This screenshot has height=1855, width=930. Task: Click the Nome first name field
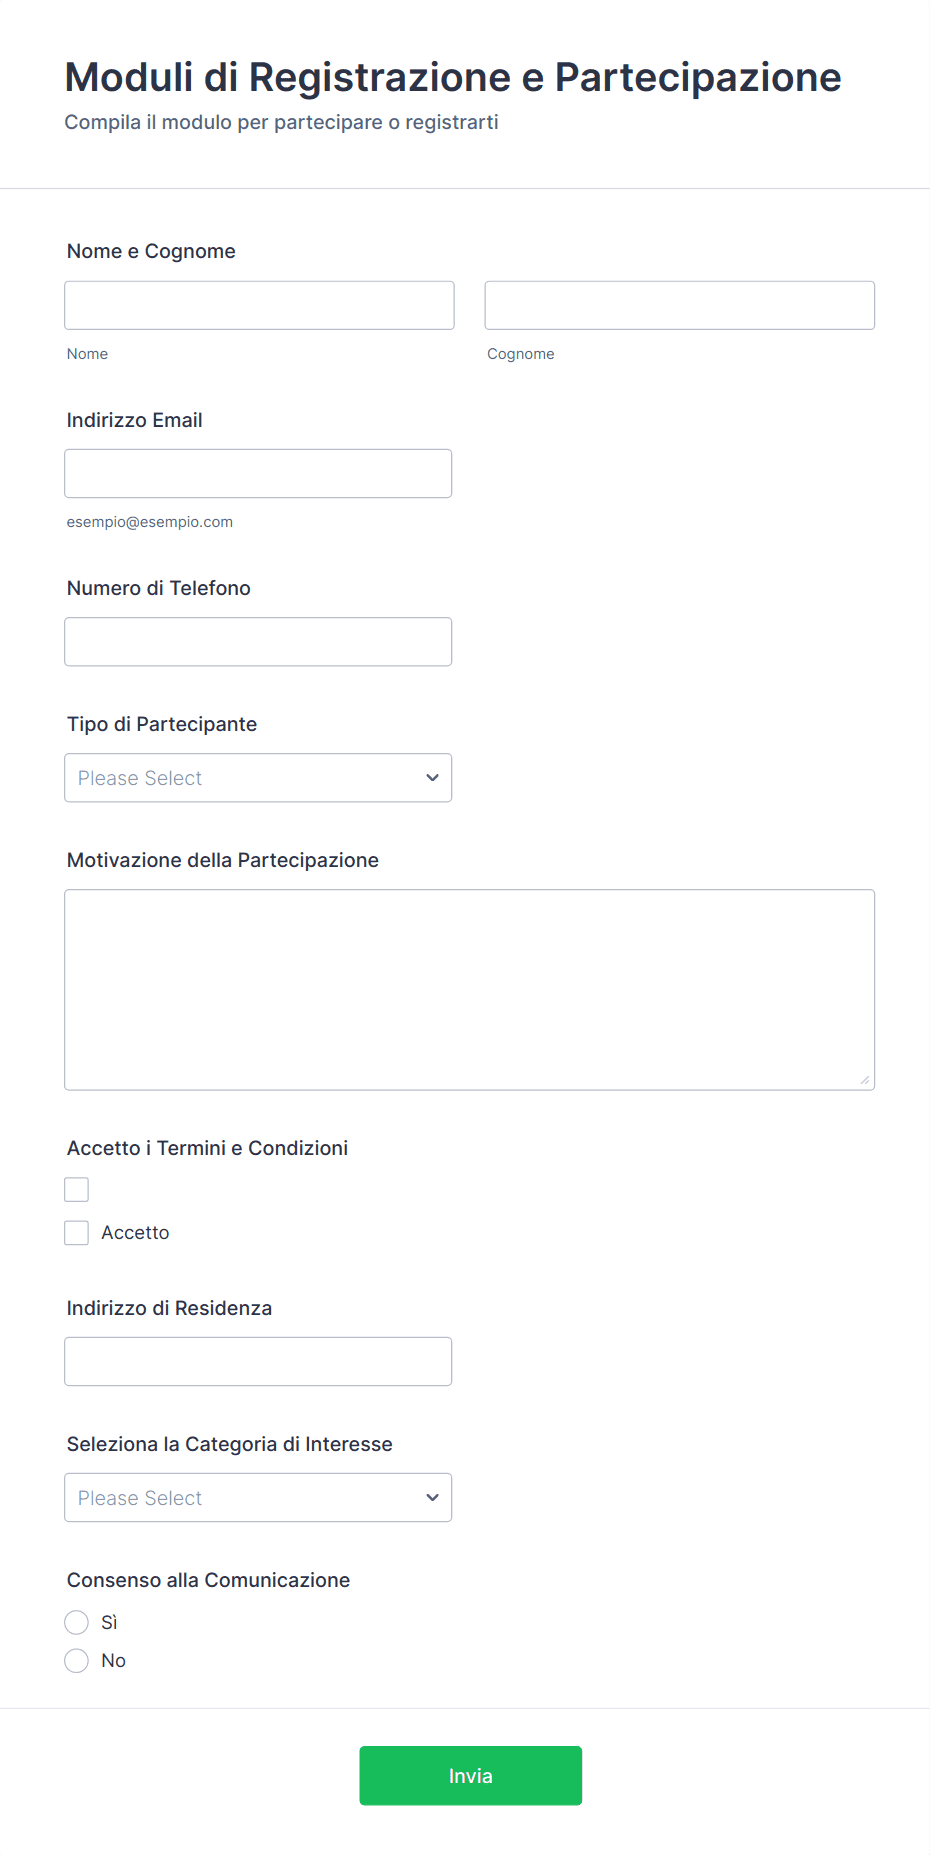tap(259, 305)
